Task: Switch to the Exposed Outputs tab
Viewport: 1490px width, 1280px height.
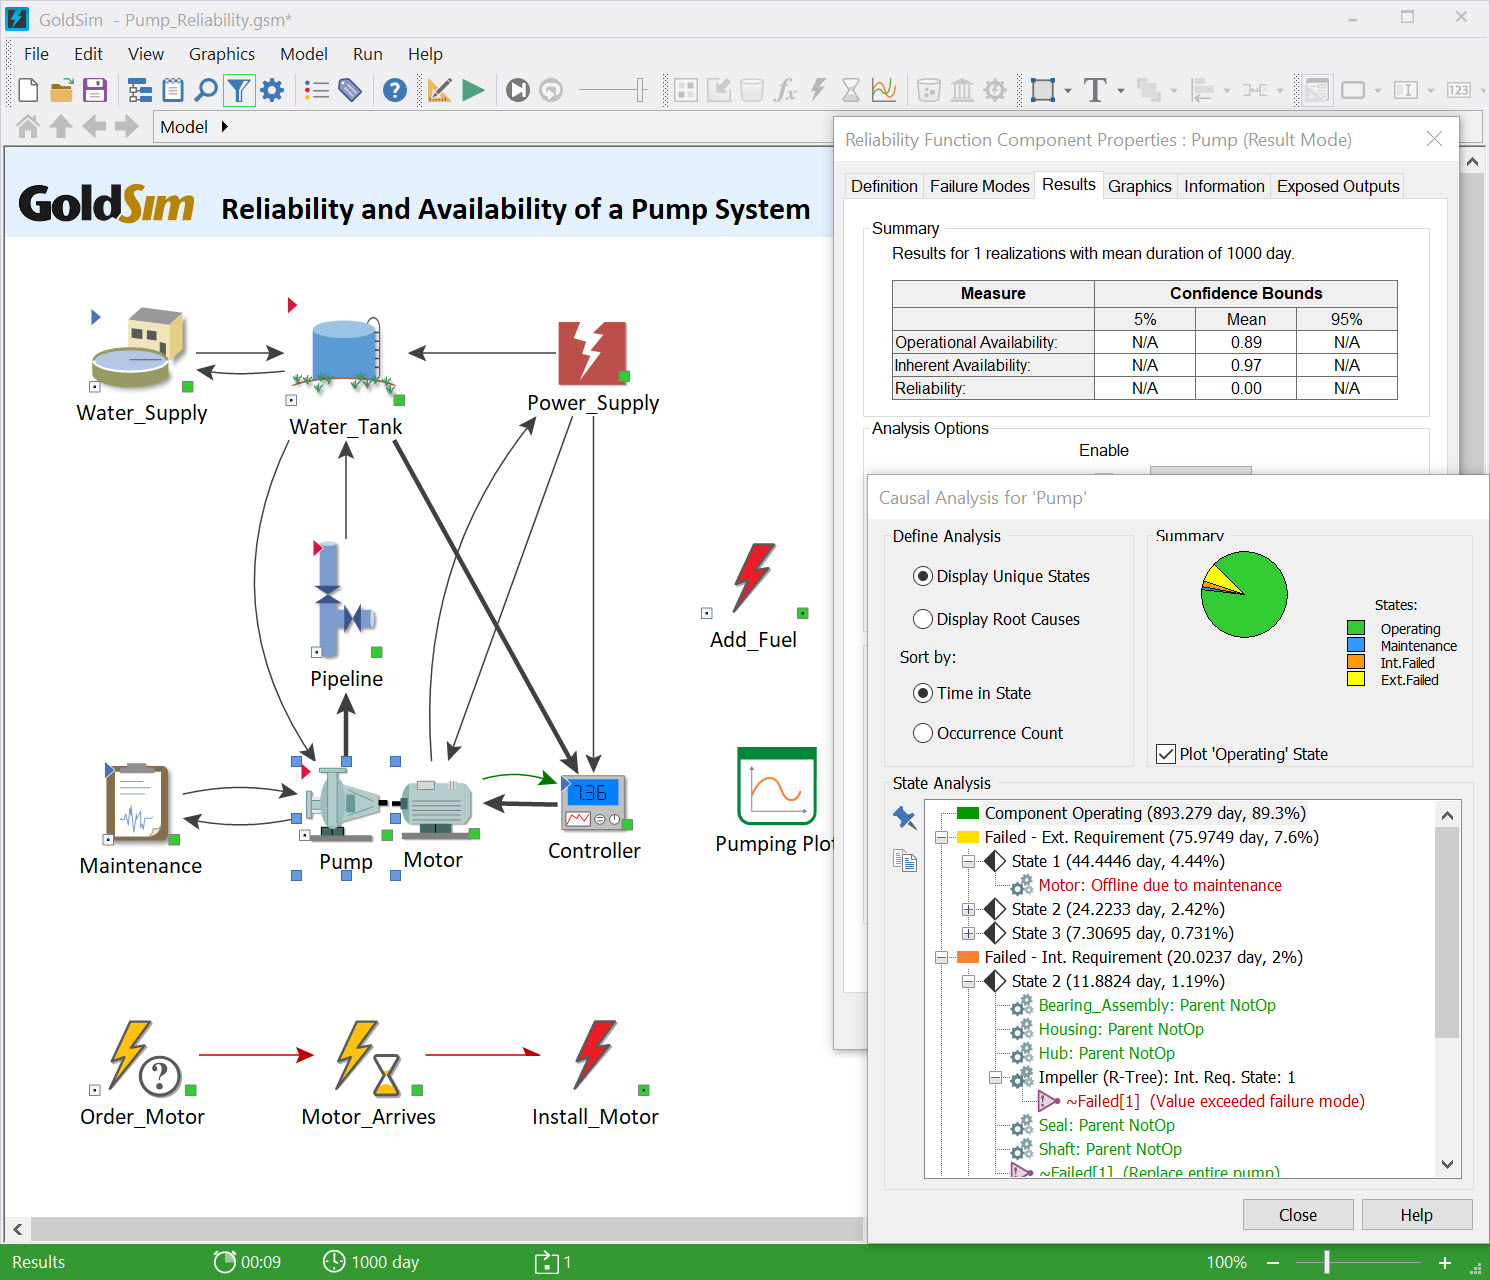Action: point(1337,186)
